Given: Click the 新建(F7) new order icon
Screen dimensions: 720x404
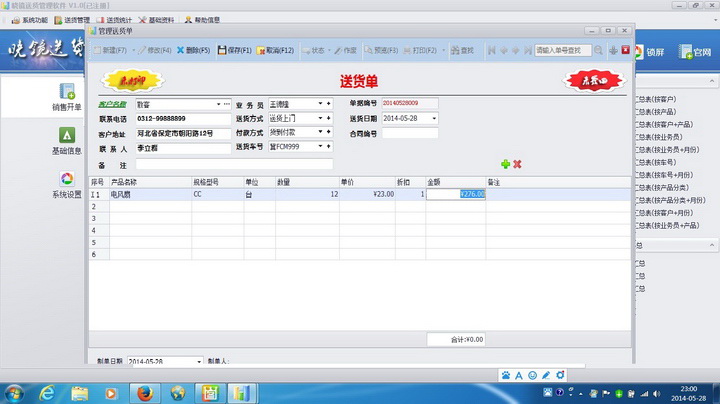Looking at the screenshot, I should click(97, 50).
